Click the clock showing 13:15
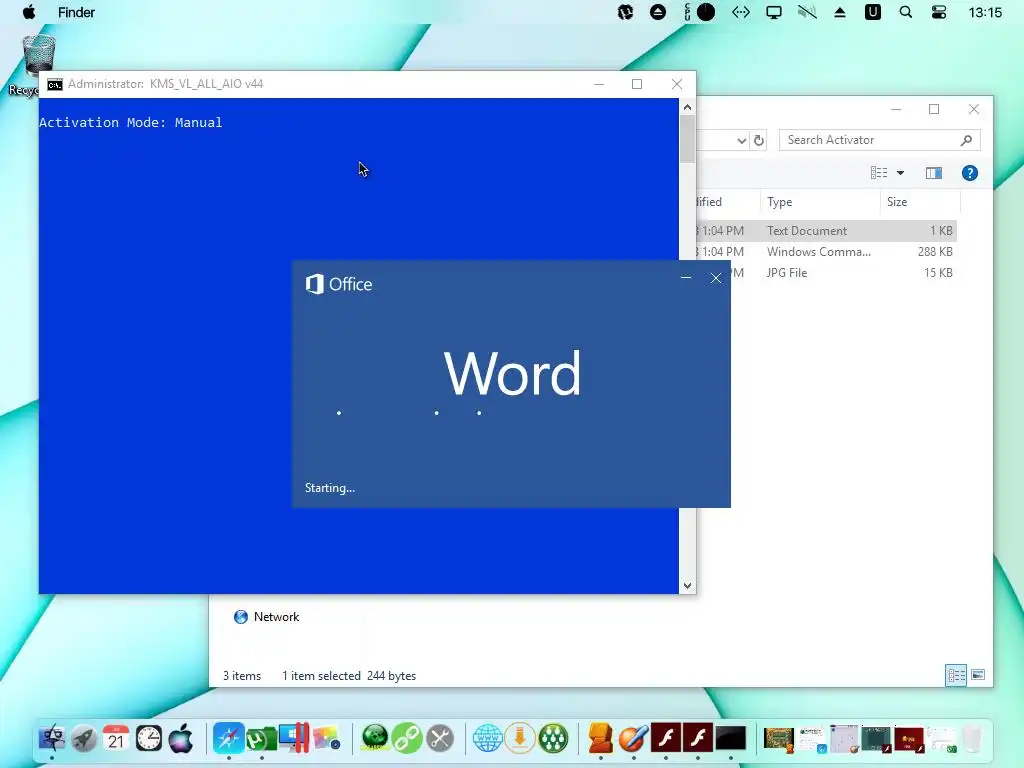Screen dimensions: 1024x768 click(x=985, y=12)
